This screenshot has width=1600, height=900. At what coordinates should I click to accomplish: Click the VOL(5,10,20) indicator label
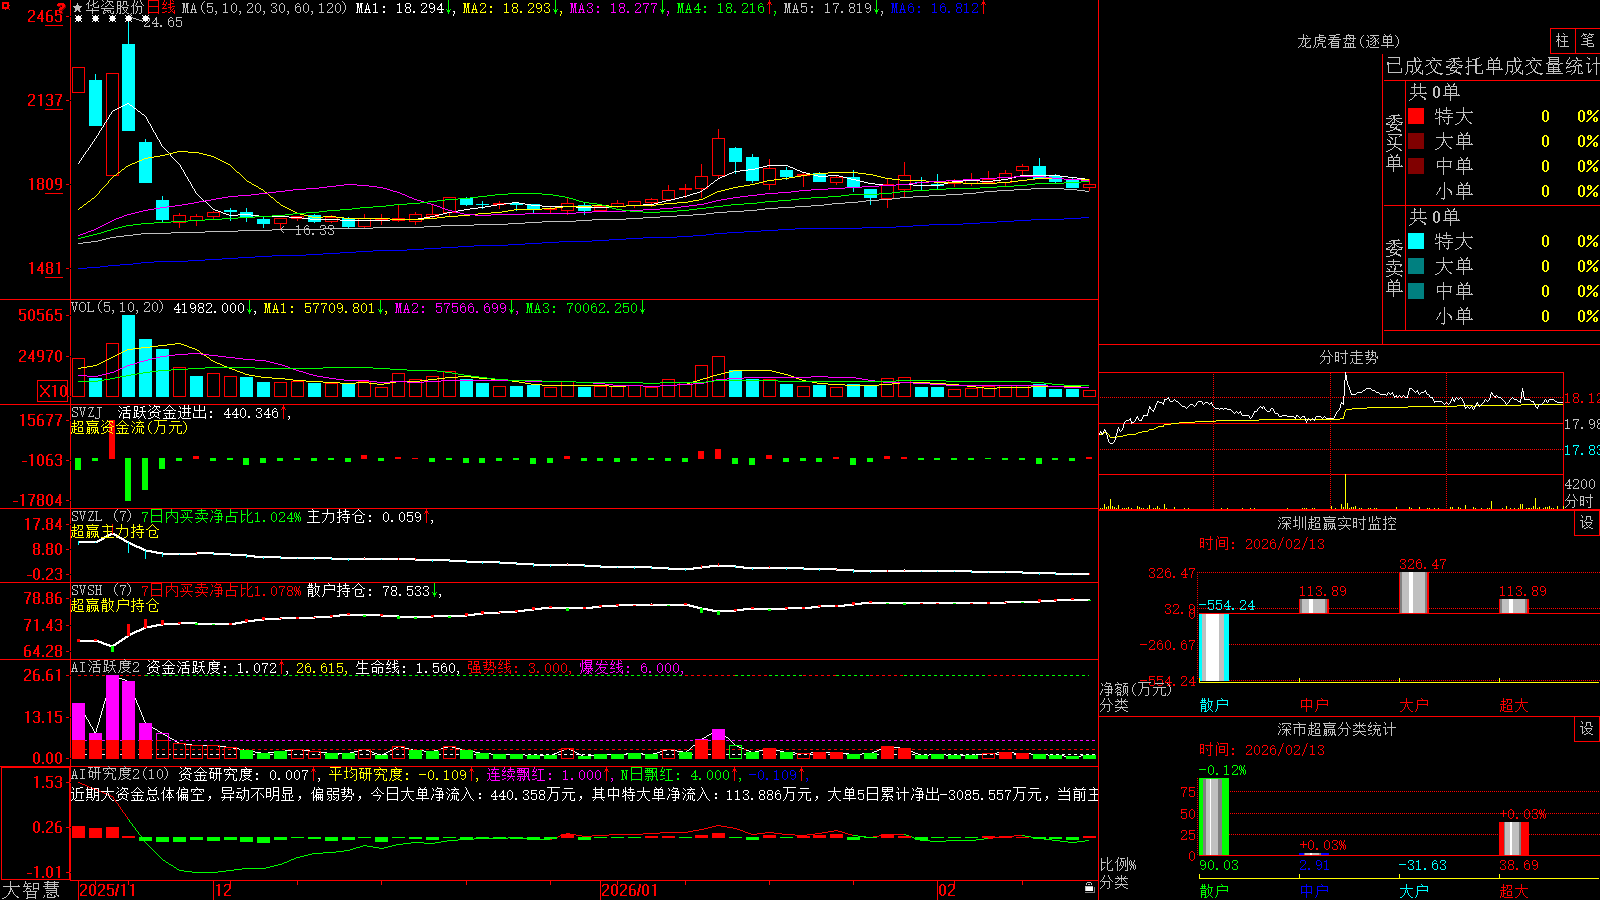(x=117, y=308)
